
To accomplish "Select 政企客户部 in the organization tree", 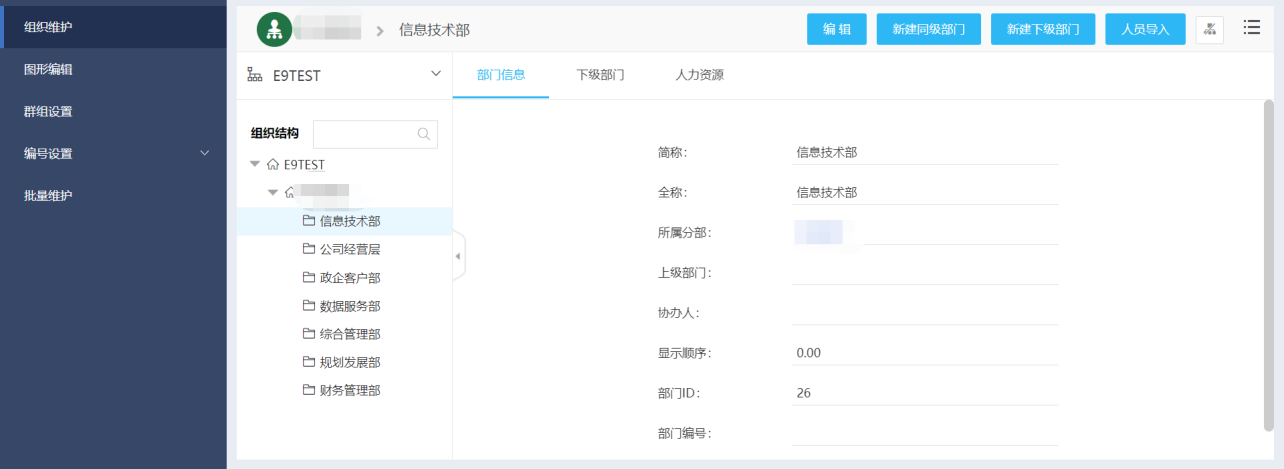I will [350, 278].
